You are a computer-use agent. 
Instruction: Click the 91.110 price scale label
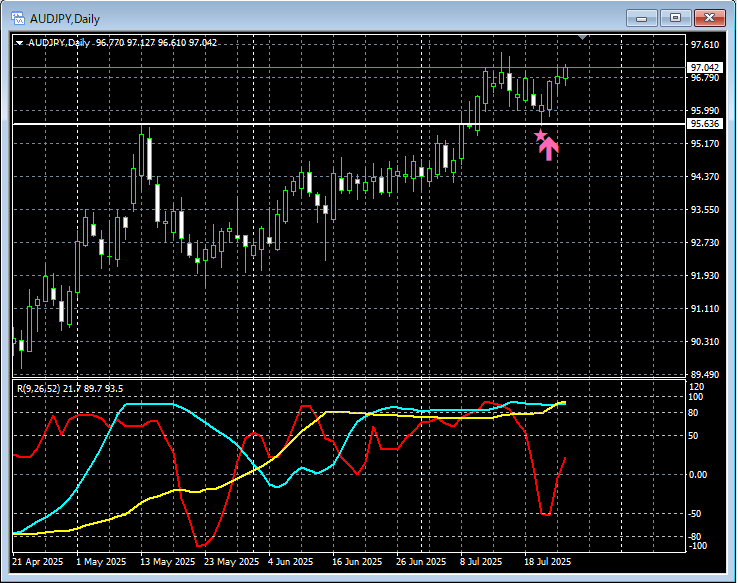[705, 309]
